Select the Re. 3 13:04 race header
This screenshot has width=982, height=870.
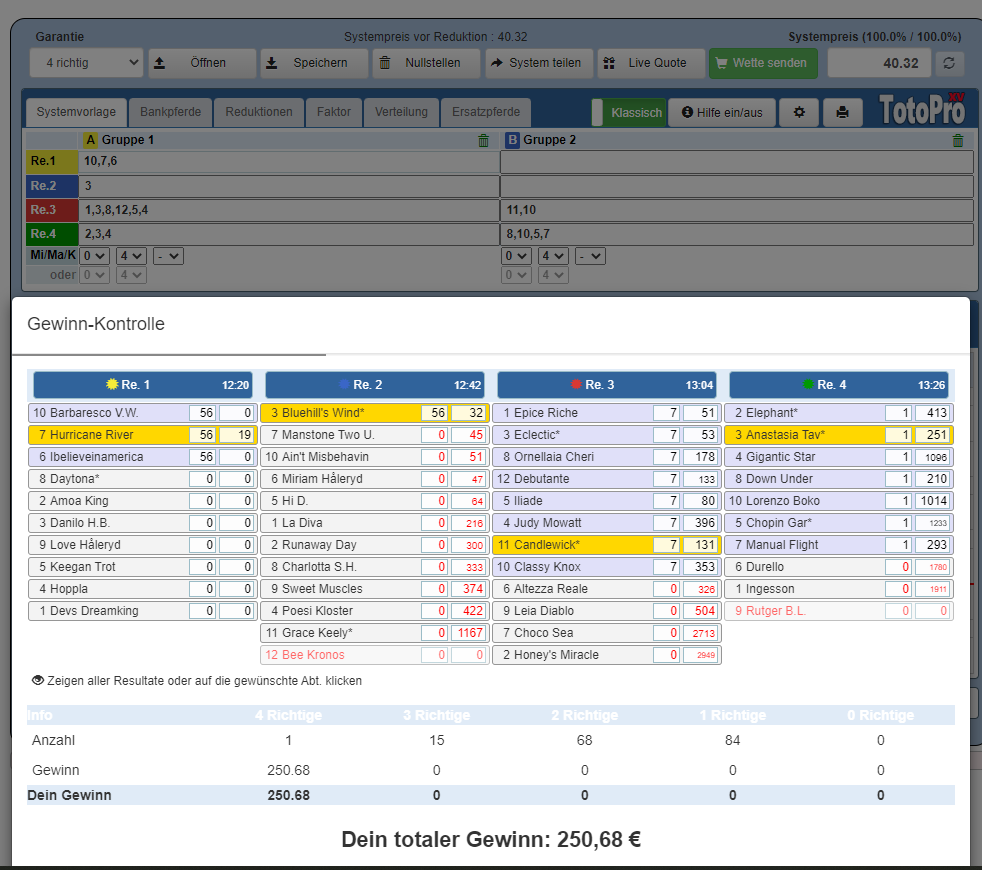click(607, 385)
